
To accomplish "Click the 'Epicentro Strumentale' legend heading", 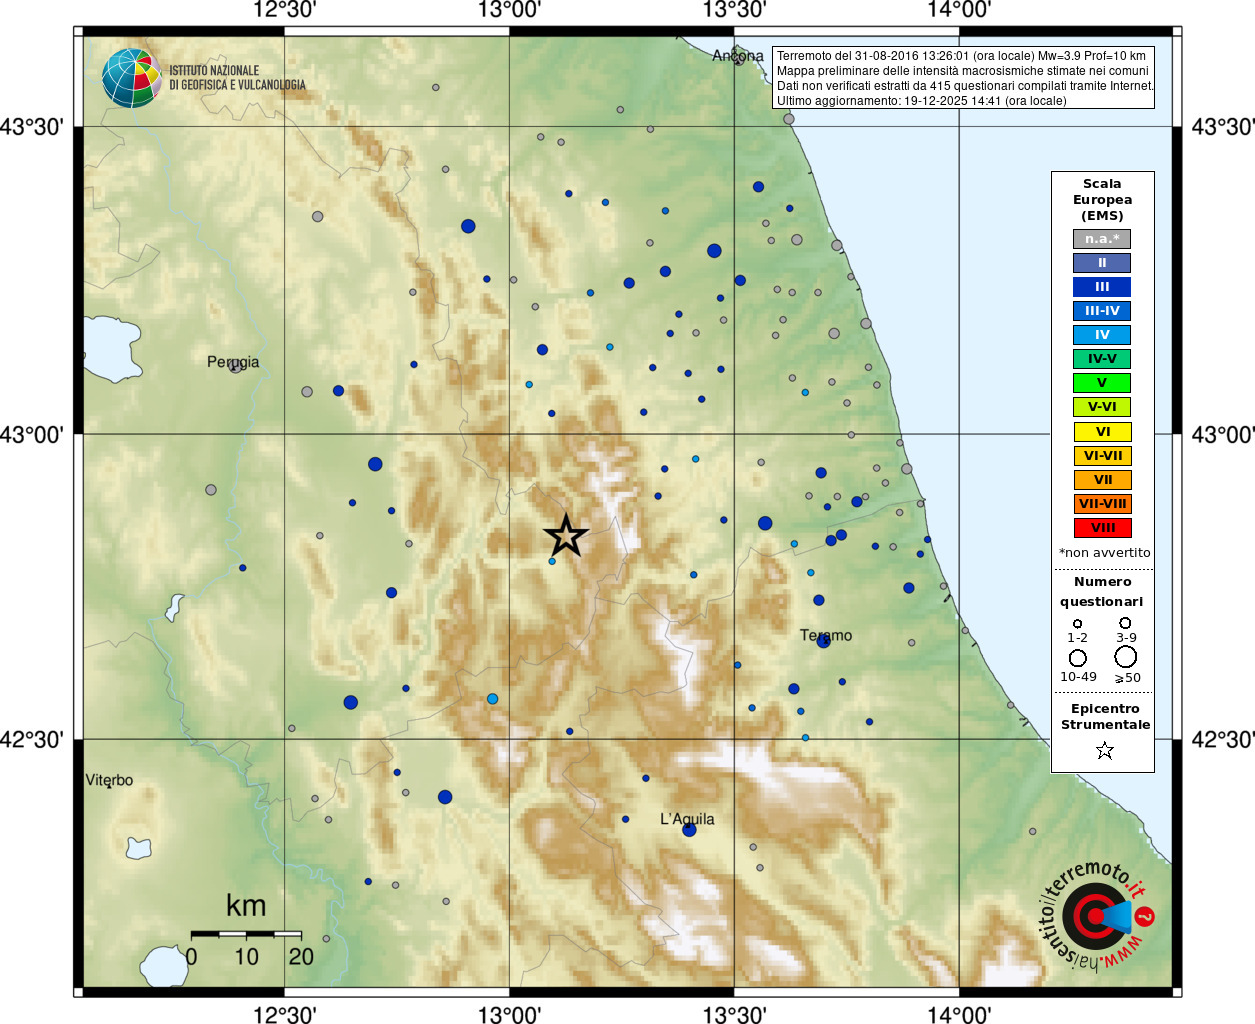I will coord(1105,716).
